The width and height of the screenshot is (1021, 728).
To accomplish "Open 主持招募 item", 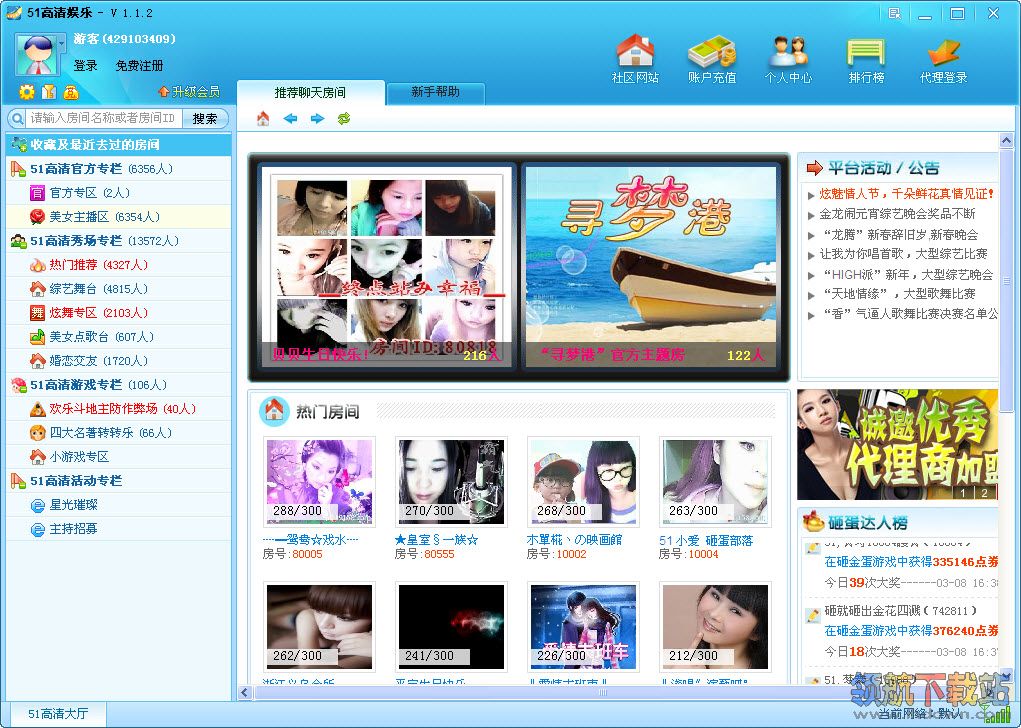I will pos(118,529).
